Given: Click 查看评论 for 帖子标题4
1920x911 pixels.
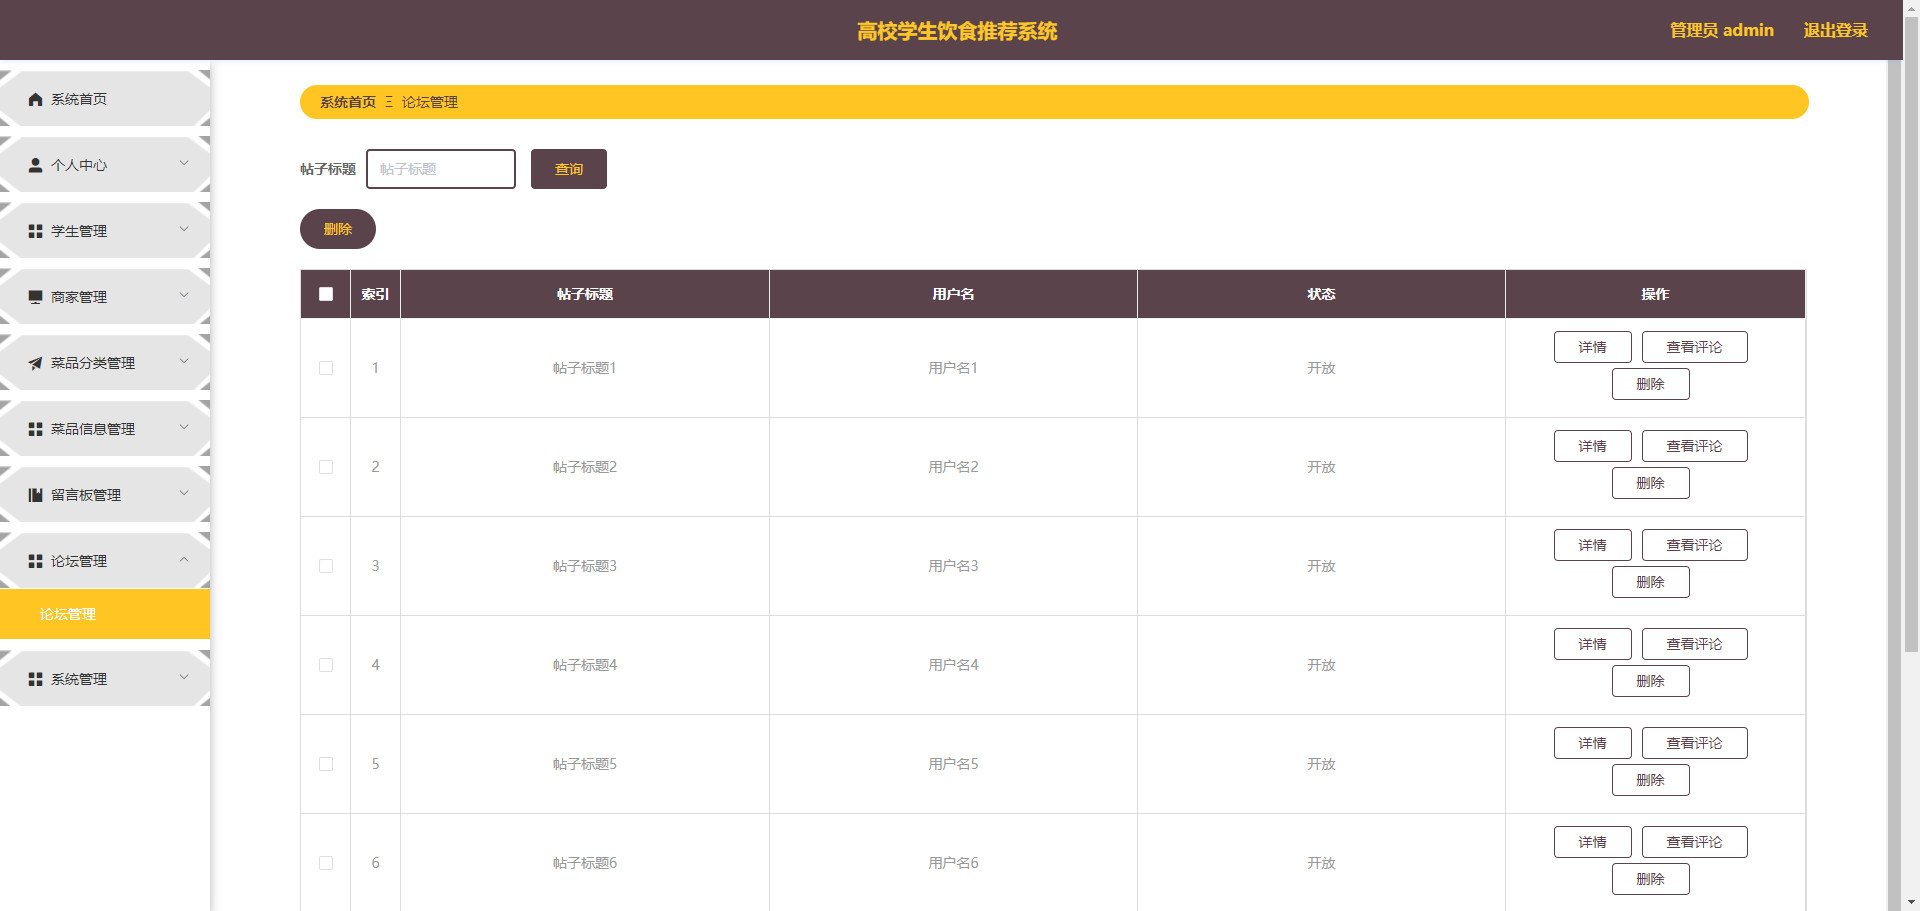Looking at the screenshot, I should click(1695, 644).
